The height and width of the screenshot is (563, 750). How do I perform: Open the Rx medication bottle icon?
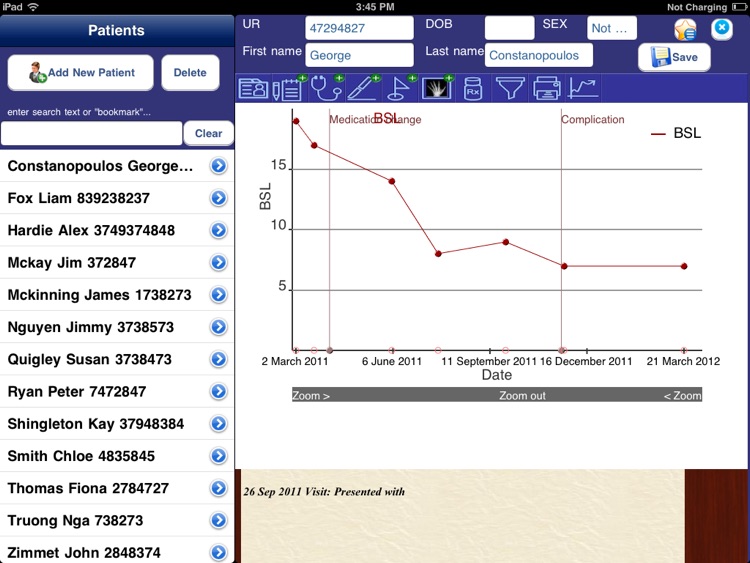(x=472, y=89)
